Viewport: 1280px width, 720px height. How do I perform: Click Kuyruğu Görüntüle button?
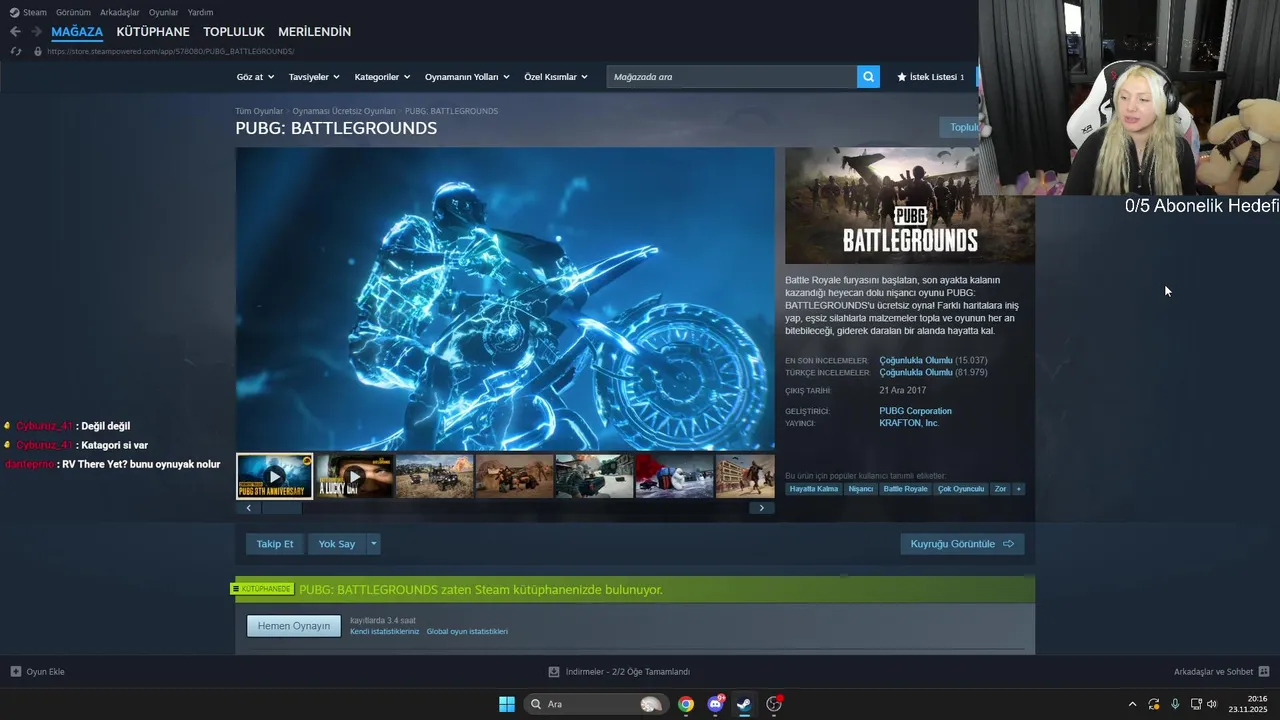[x=962, y=544]
